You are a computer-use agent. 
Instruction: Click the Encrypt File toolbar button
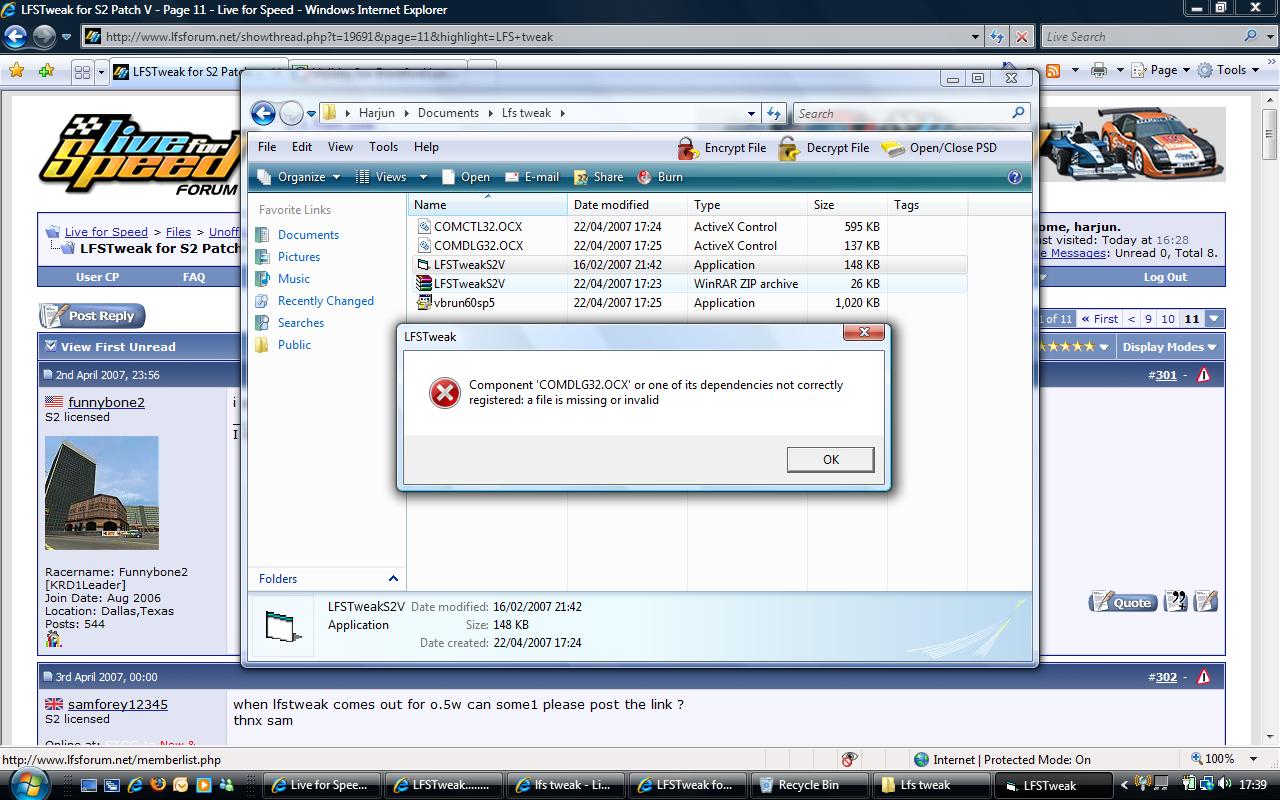coord(722,148)
